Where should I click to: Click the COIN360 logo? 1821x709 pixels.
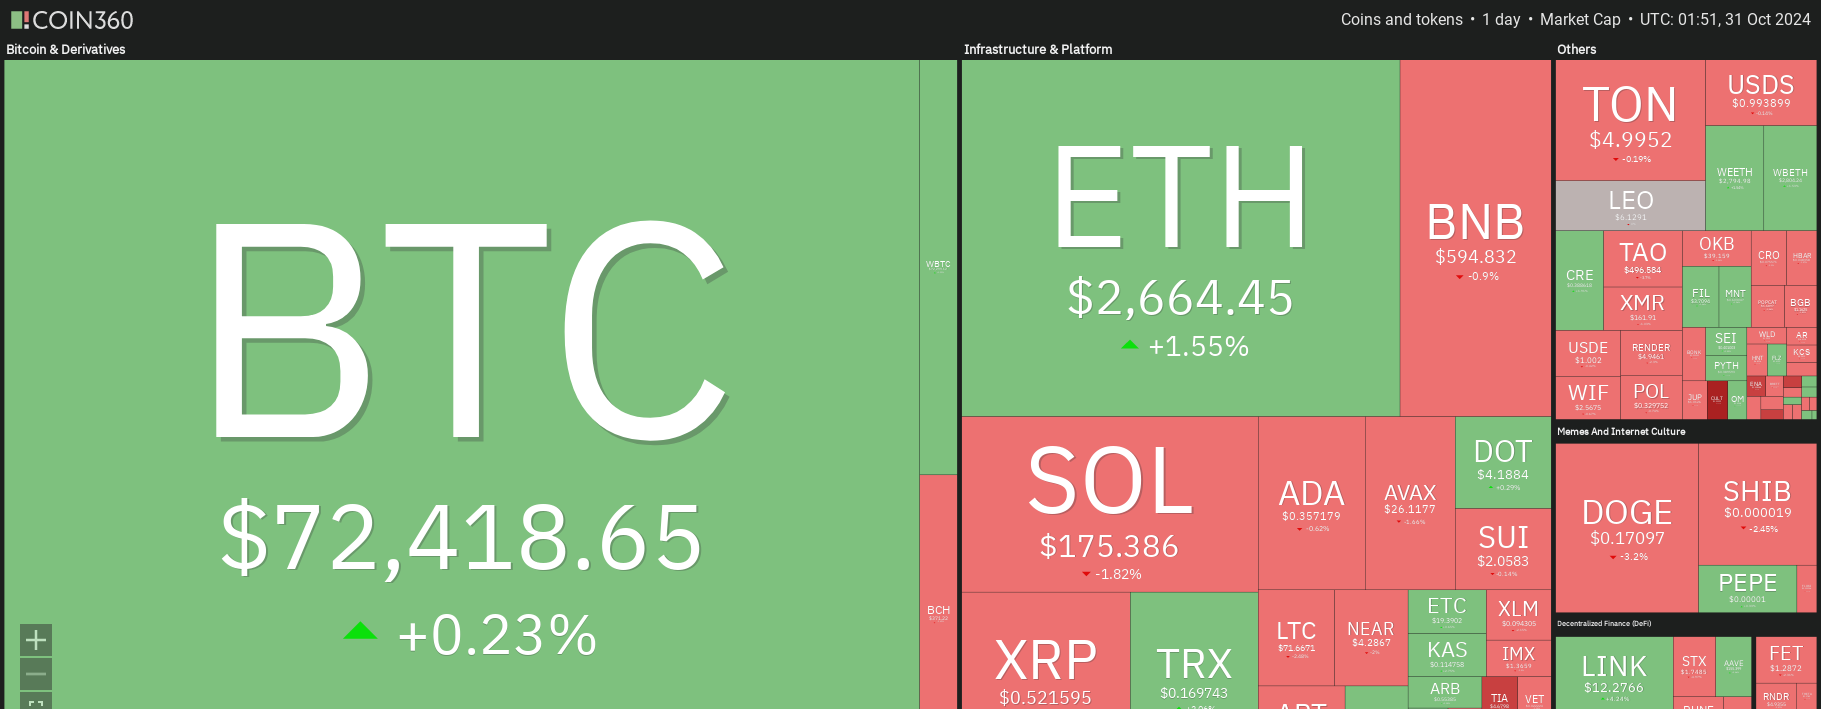(72, 20)
